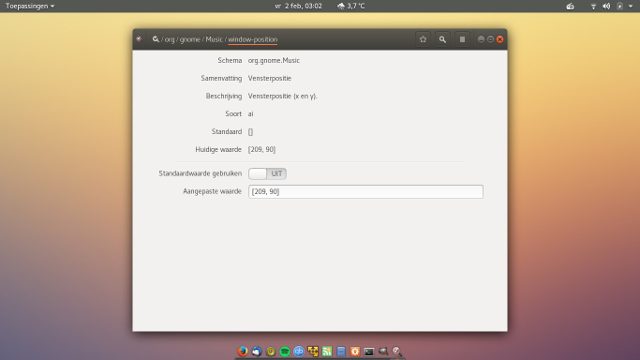Navigate to the org path segment
Screen dimensions: 640x360
(169, 40)
